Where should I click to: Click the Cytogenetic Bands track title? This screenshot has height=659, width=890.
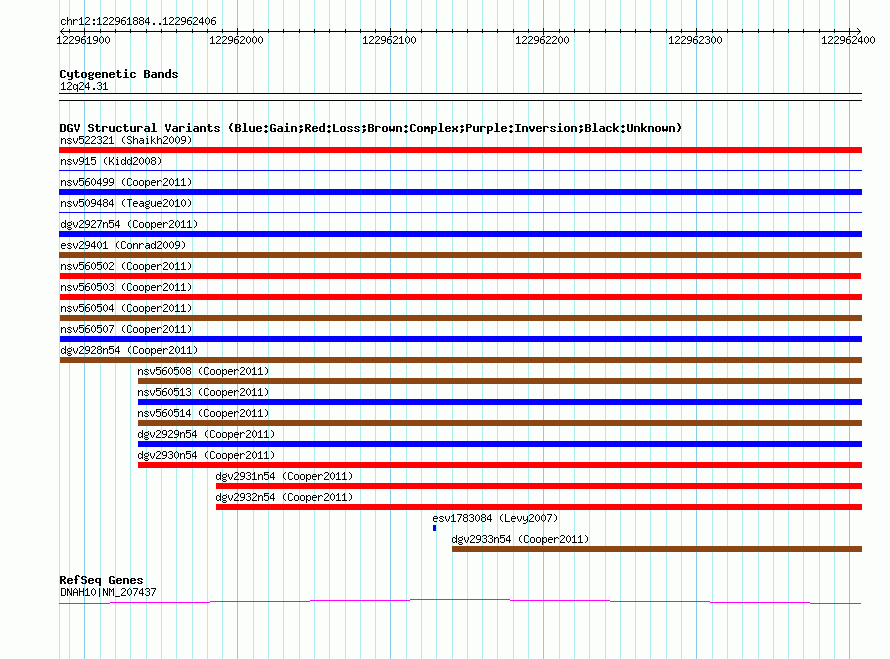(x=119, y=74)
